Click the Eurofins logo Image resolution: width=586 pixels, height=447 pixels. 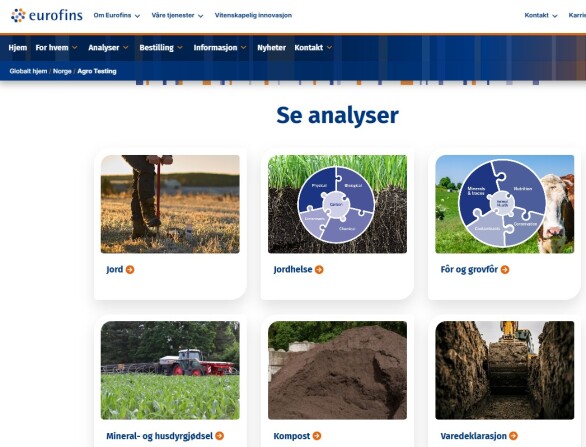[x=47, y=15]
